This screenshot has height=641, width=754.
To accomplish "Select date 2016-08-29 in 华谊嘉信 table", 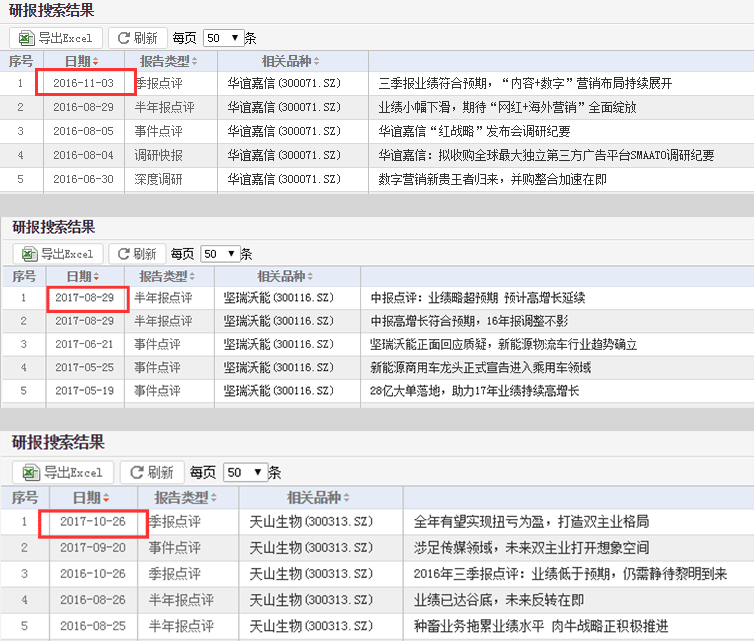I will 84,107.
